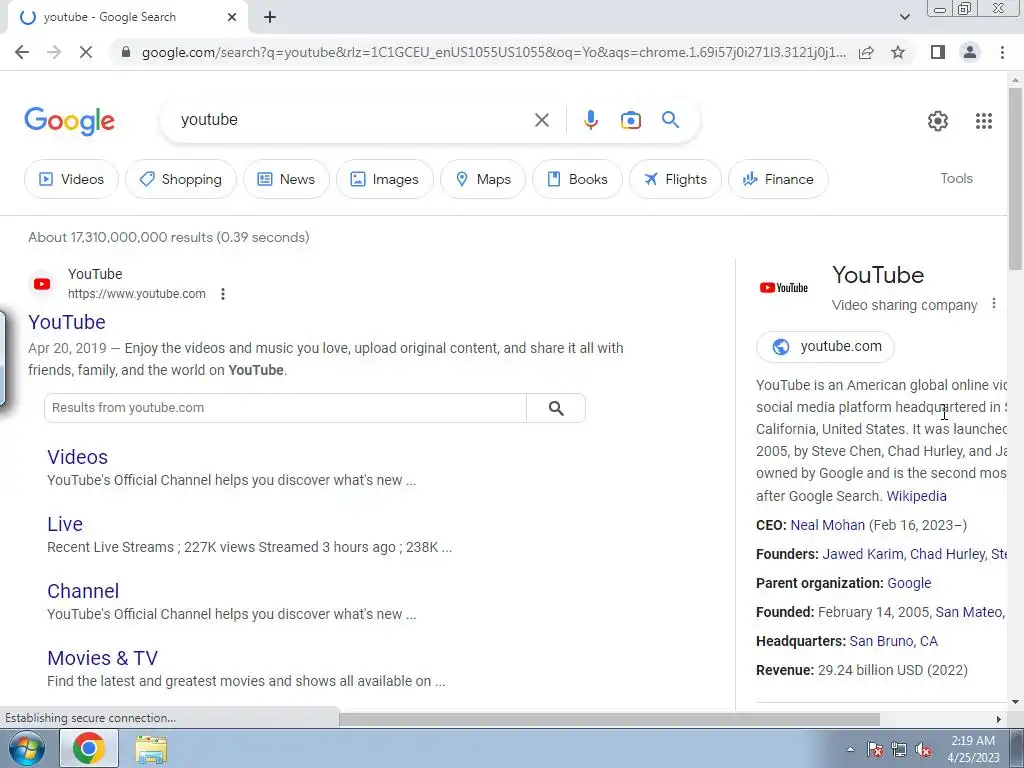Open the Movies & TV sitelink
This screenshot has height=768, width=1024.
[103, 658]
